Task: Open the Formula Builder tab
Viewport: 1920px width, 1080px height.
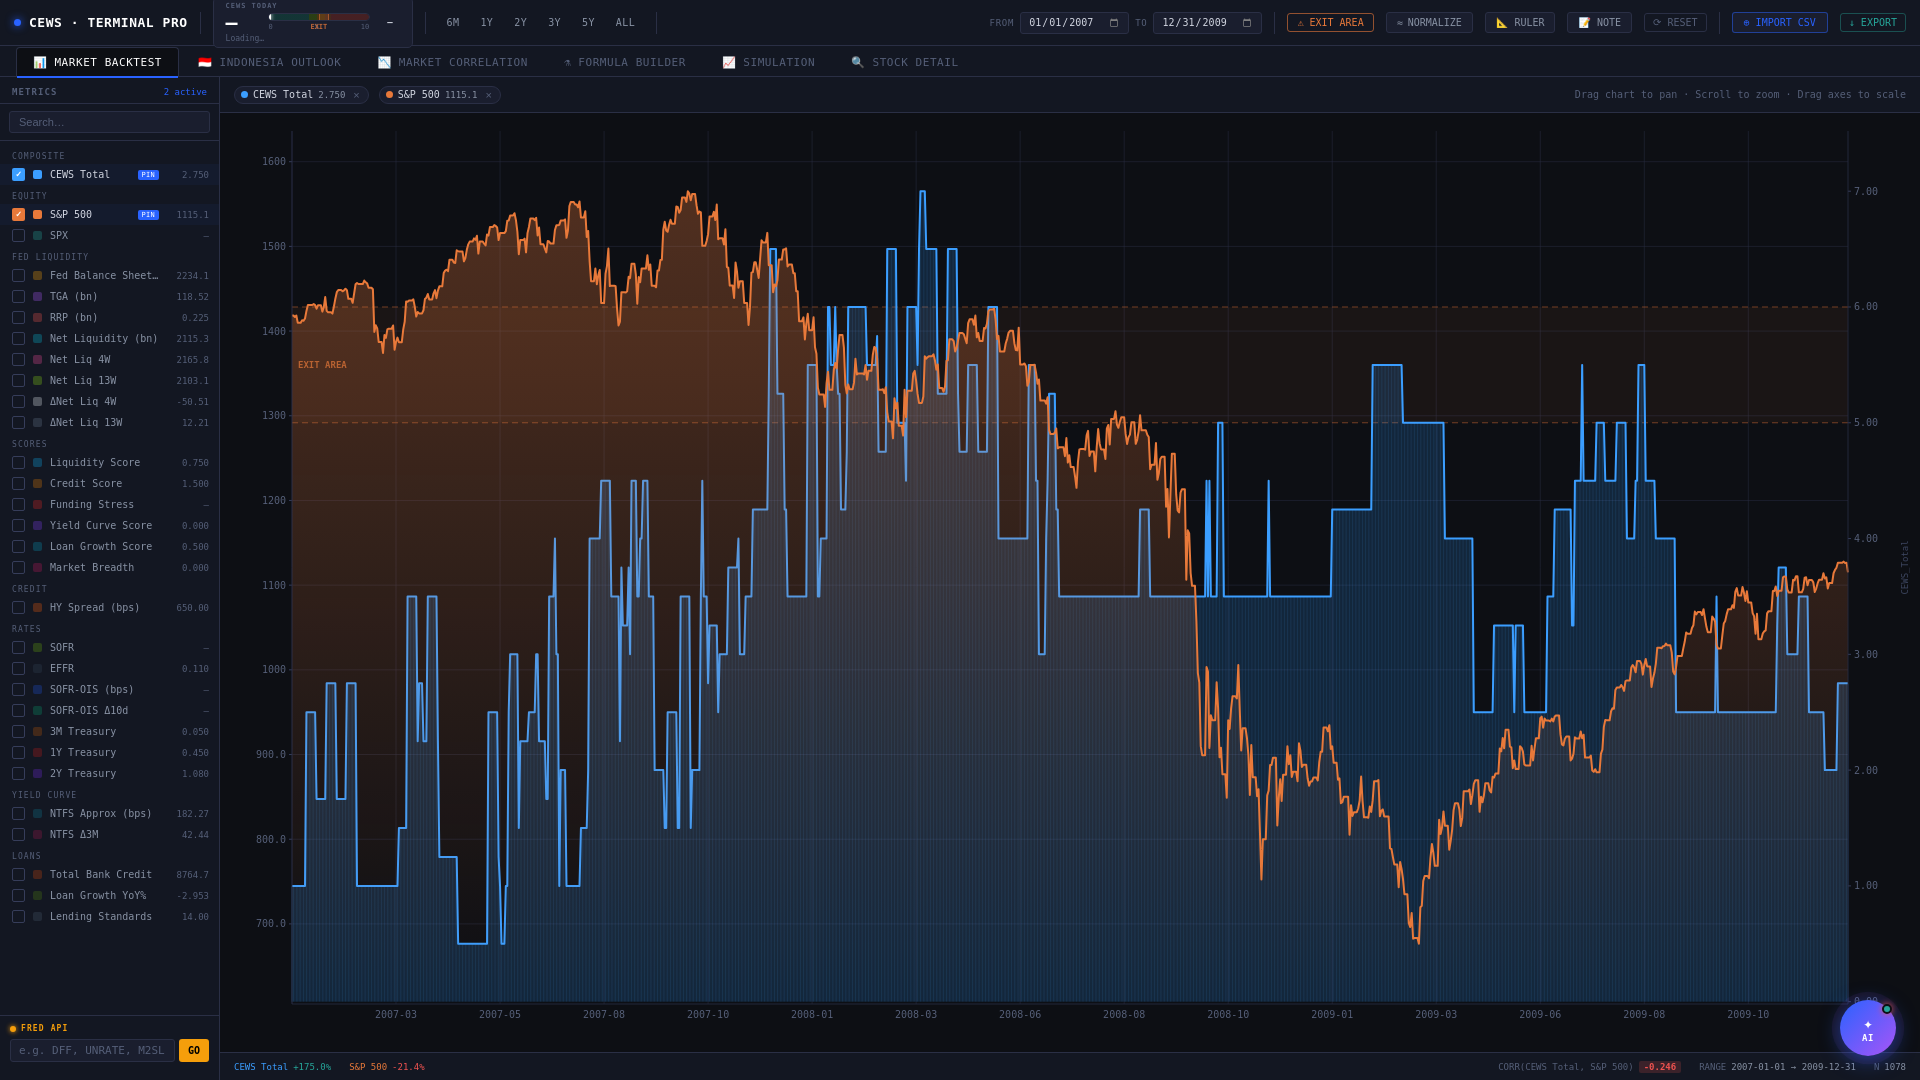Action: coord(625,63)
